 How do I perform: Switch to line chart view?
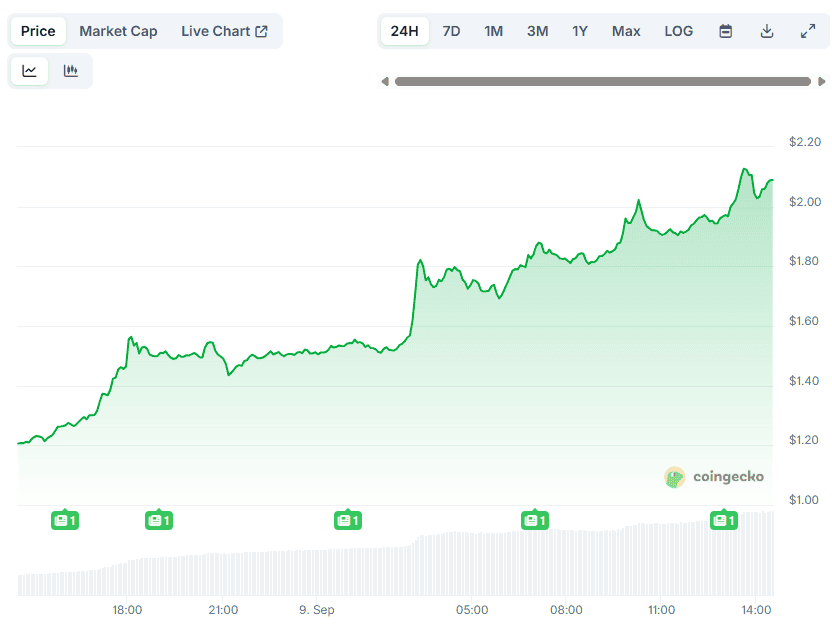tap(30, 71)
